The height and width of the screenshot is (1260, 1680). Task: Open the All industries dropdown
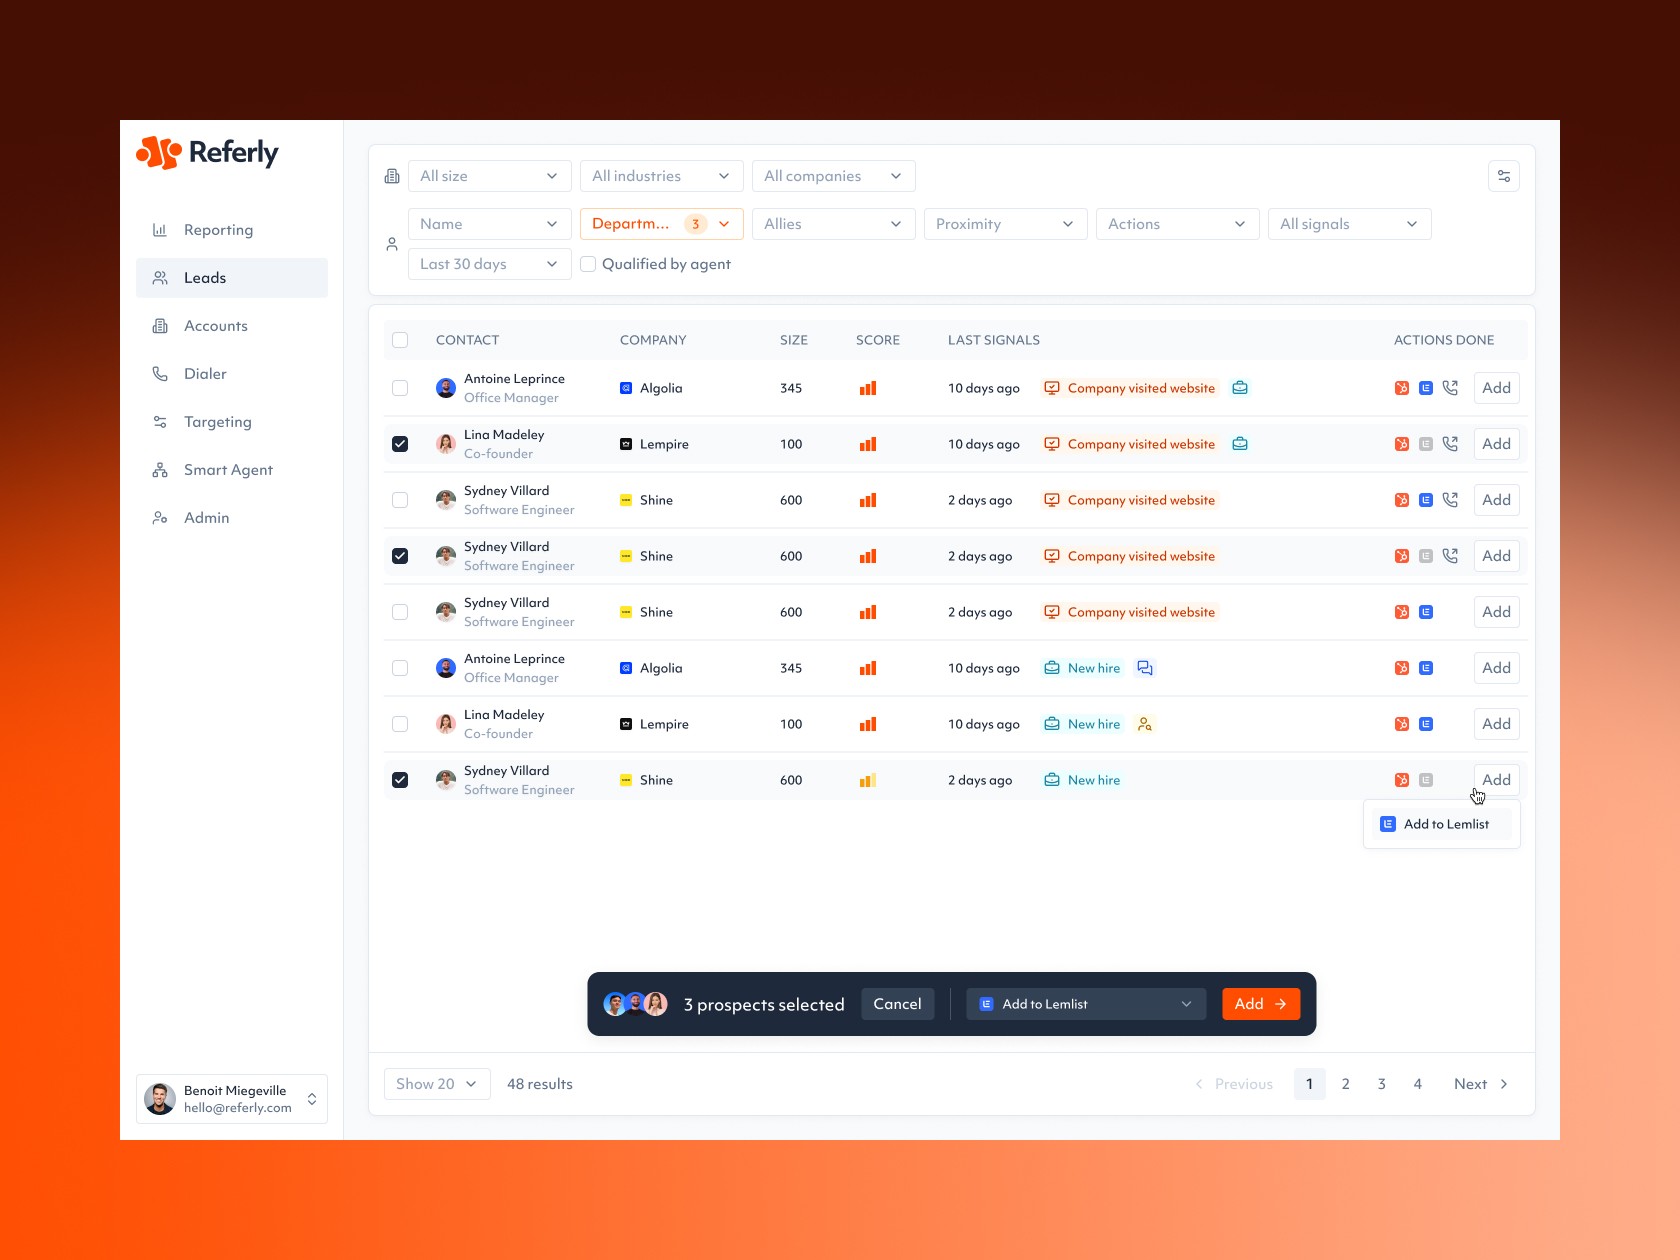[662, 176]
